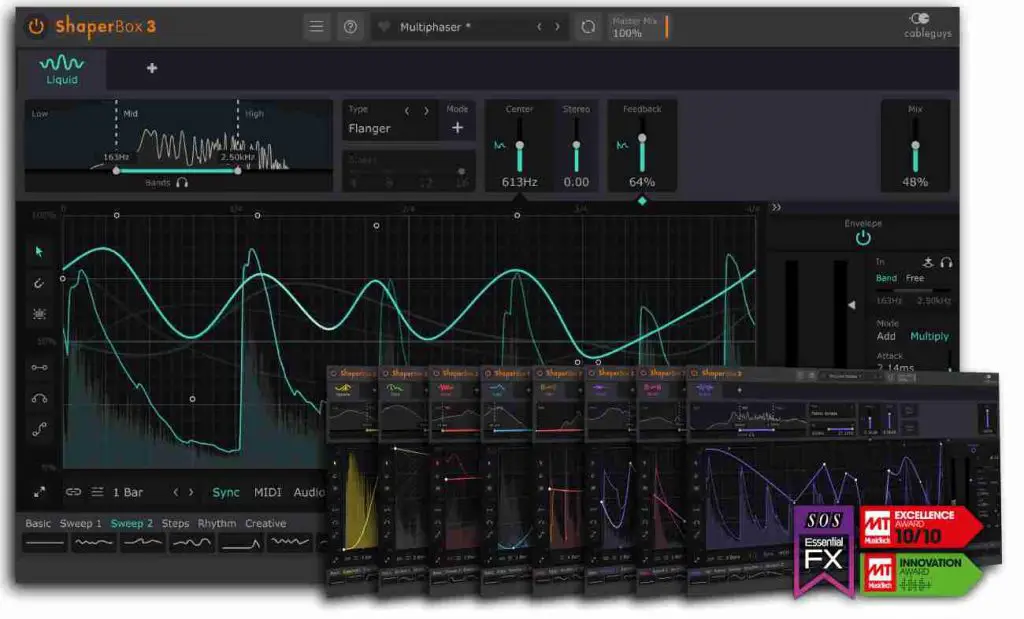The image size is (1024, 619).
Task: Click the 2.50kHz high band split handle
Action: [x=238, y=171]
